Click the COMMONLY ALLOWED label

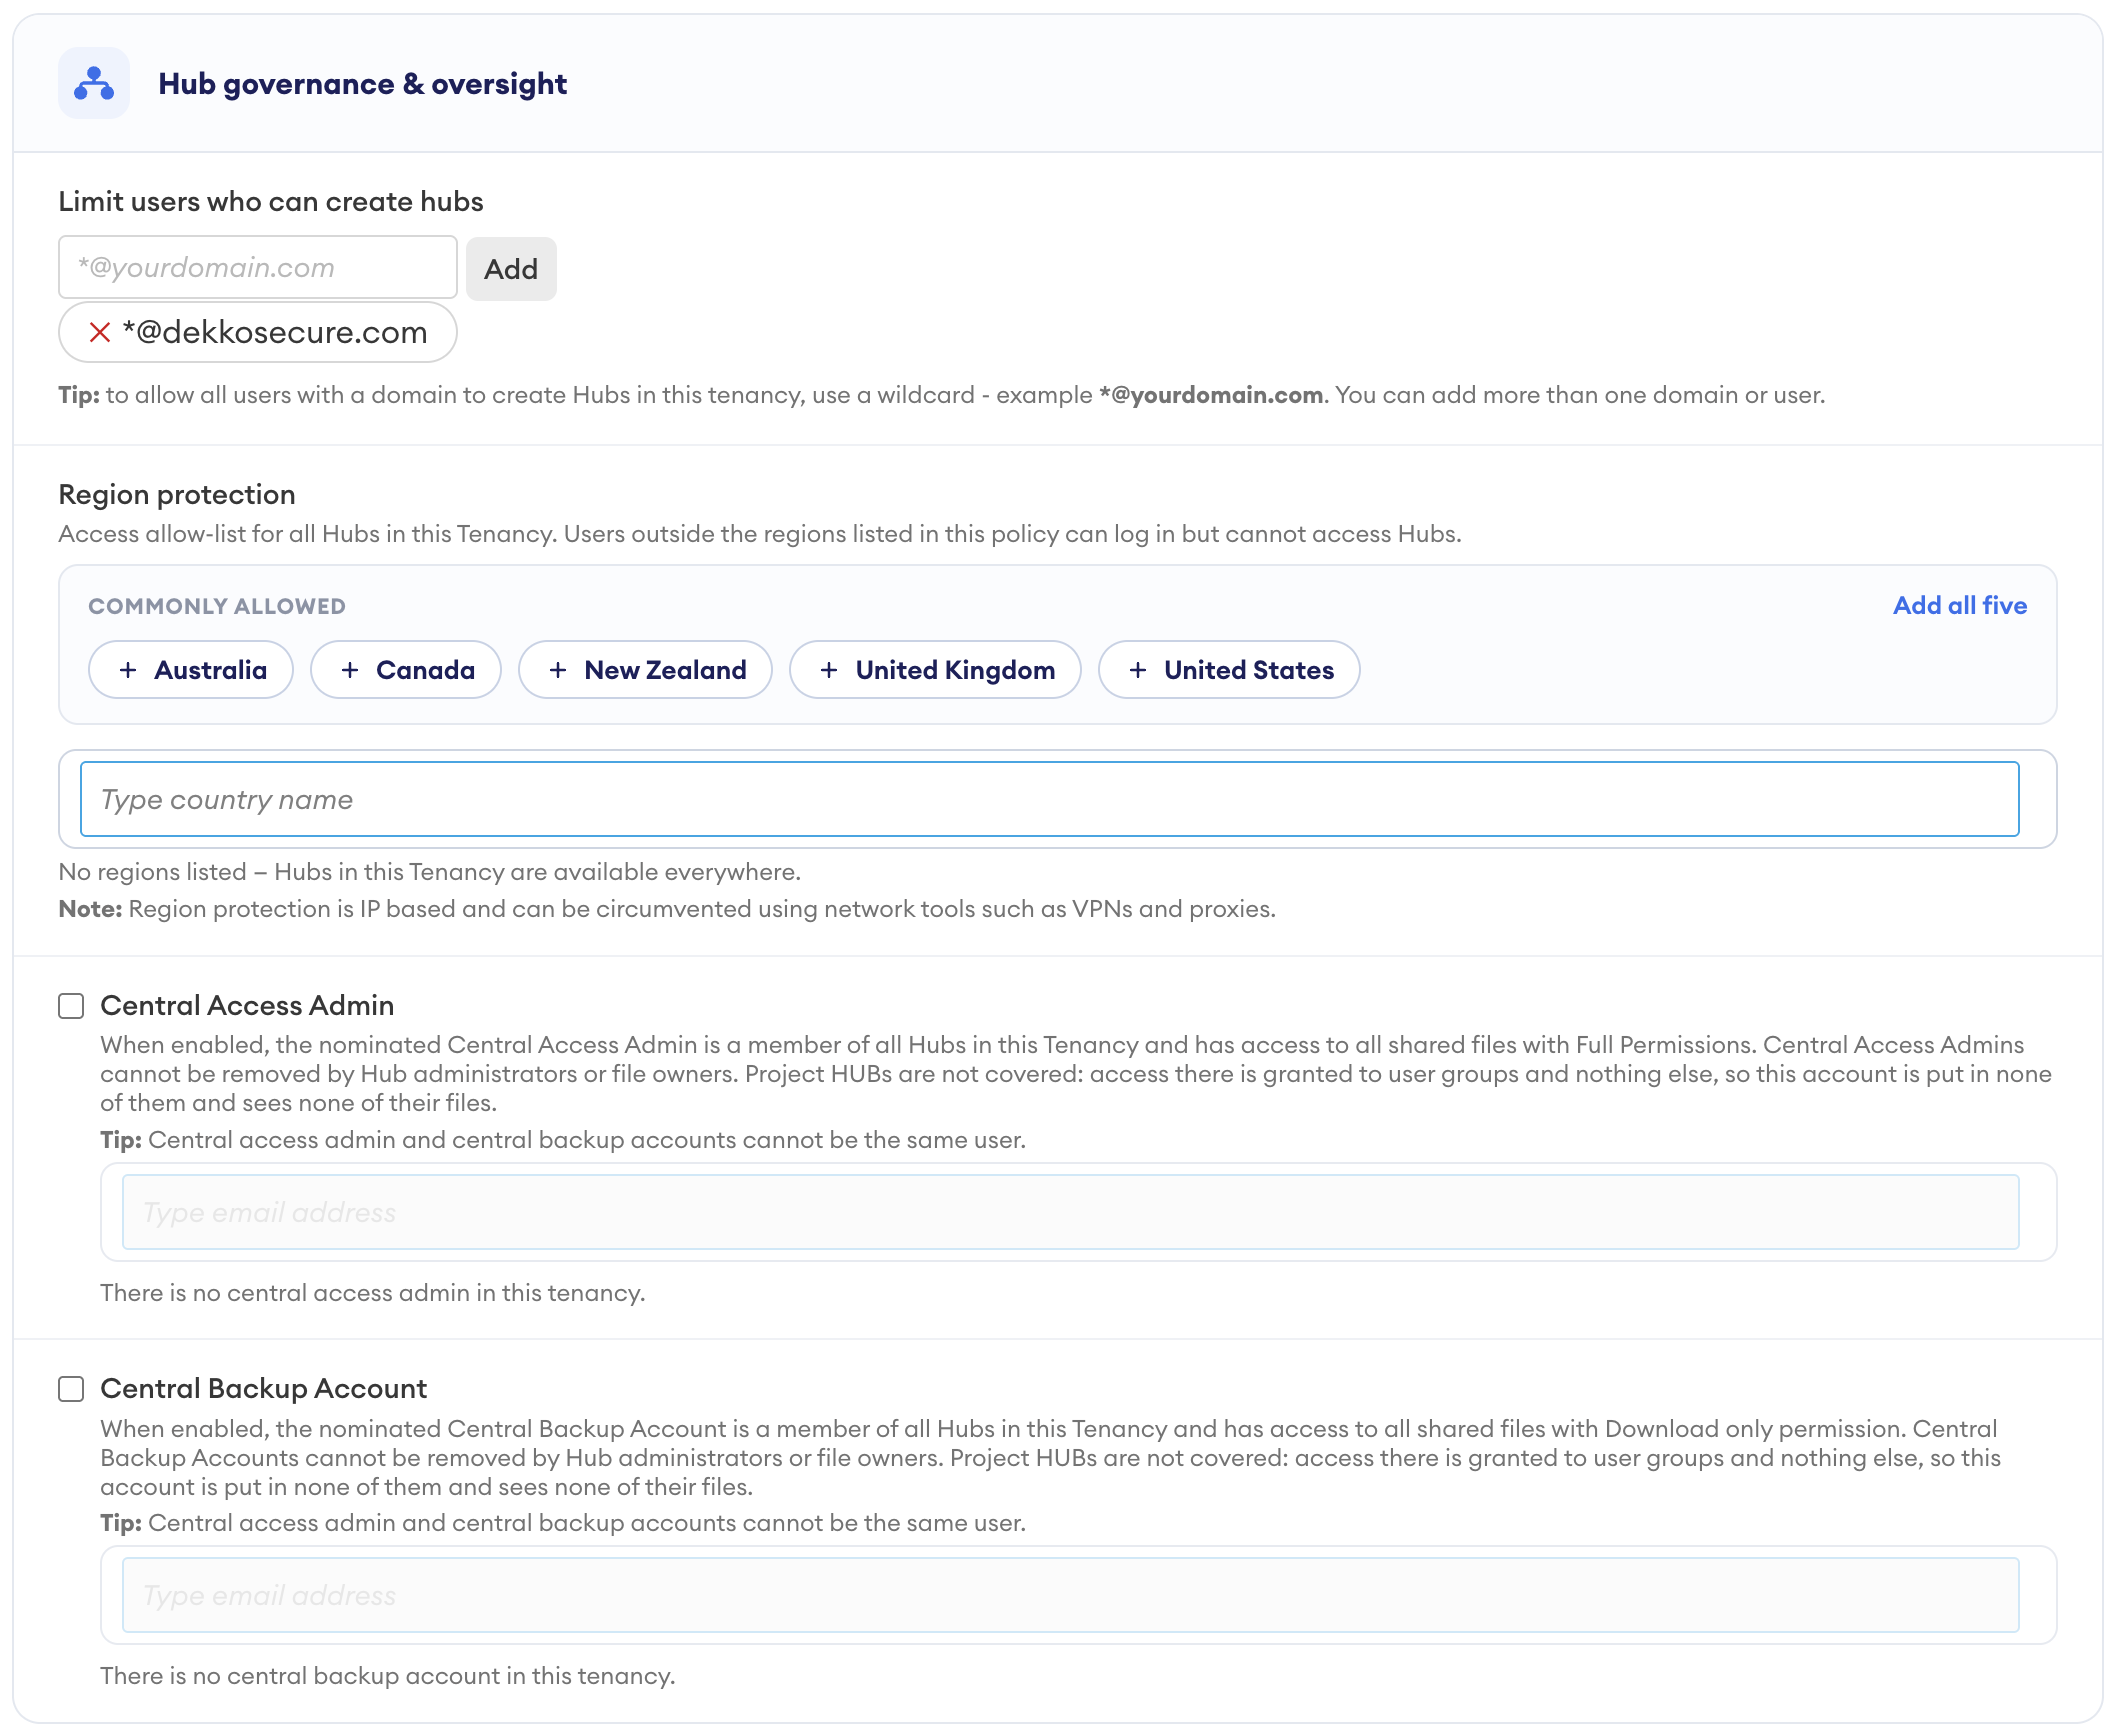tap(217, 607)
